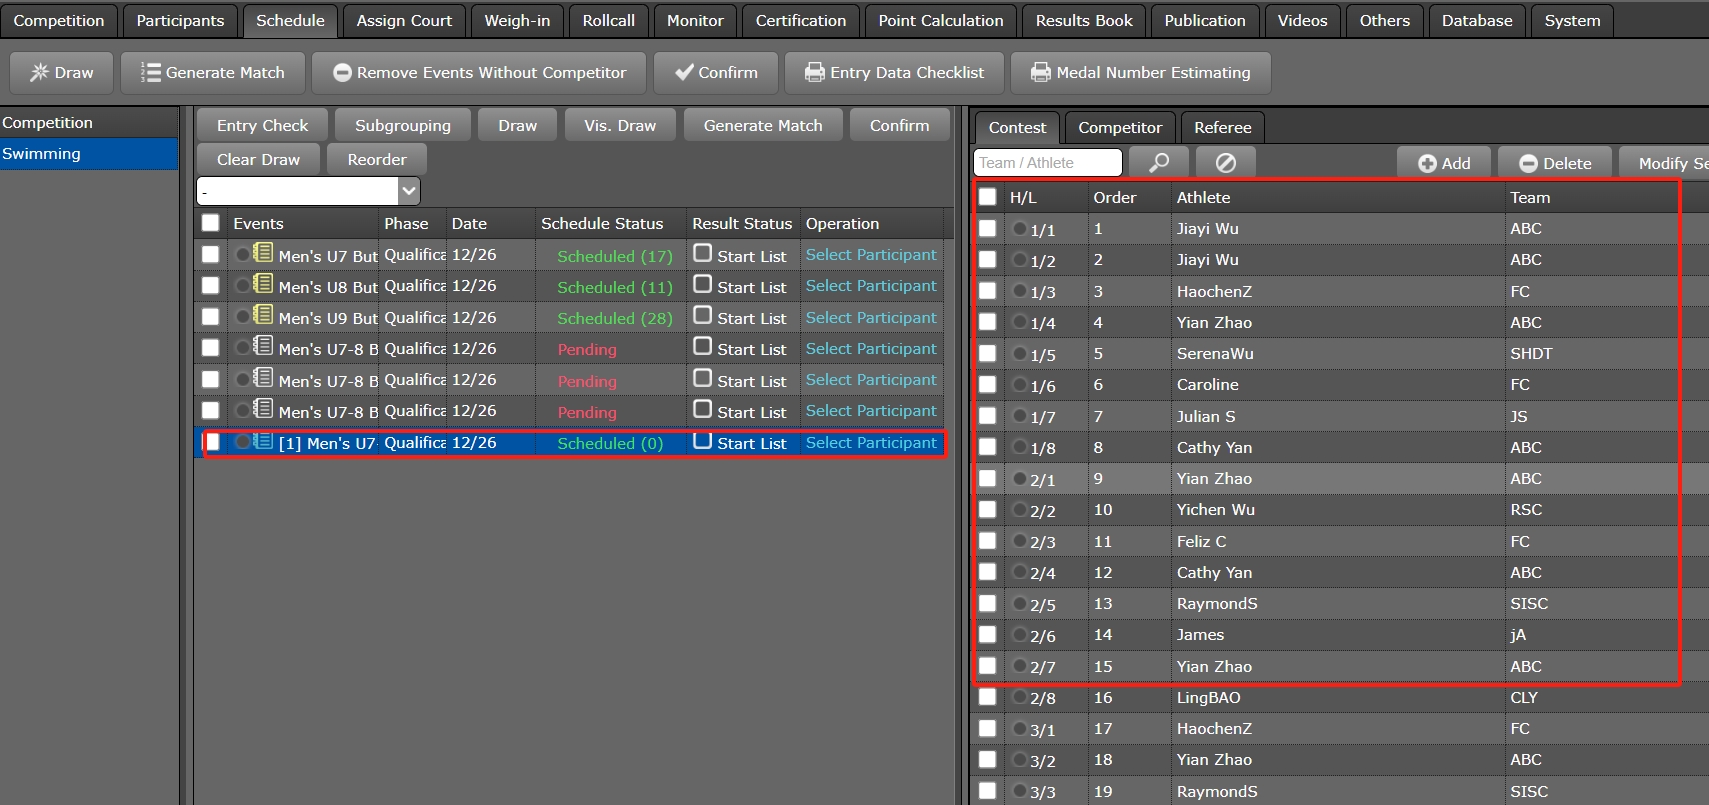Open the Others menu

tap(1384, 20)
